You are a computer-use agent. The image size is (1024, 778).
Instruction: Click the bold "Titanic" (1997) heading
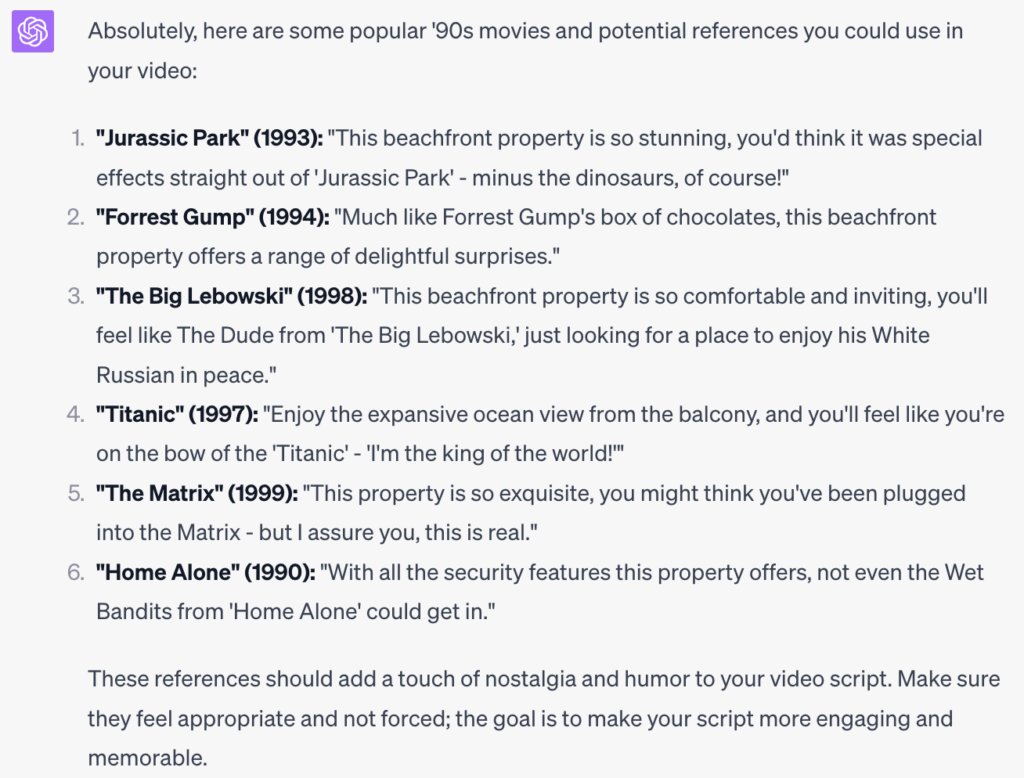pyautogui.click(x=176, y=414)
